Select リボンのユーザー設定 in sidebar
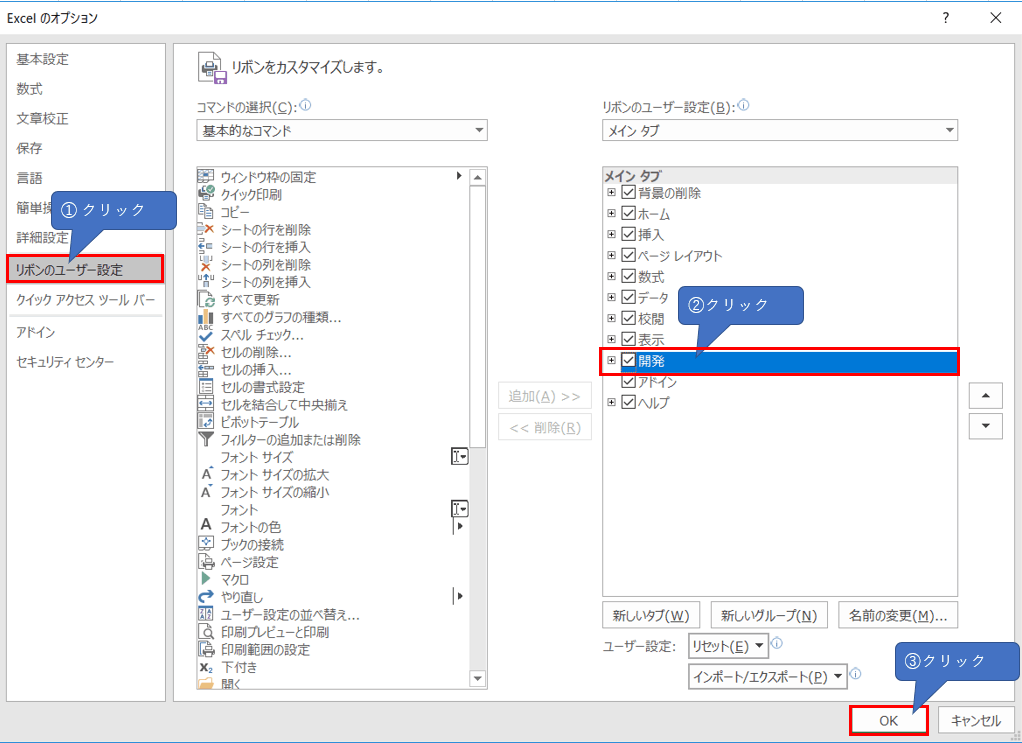 click(85, 269)
